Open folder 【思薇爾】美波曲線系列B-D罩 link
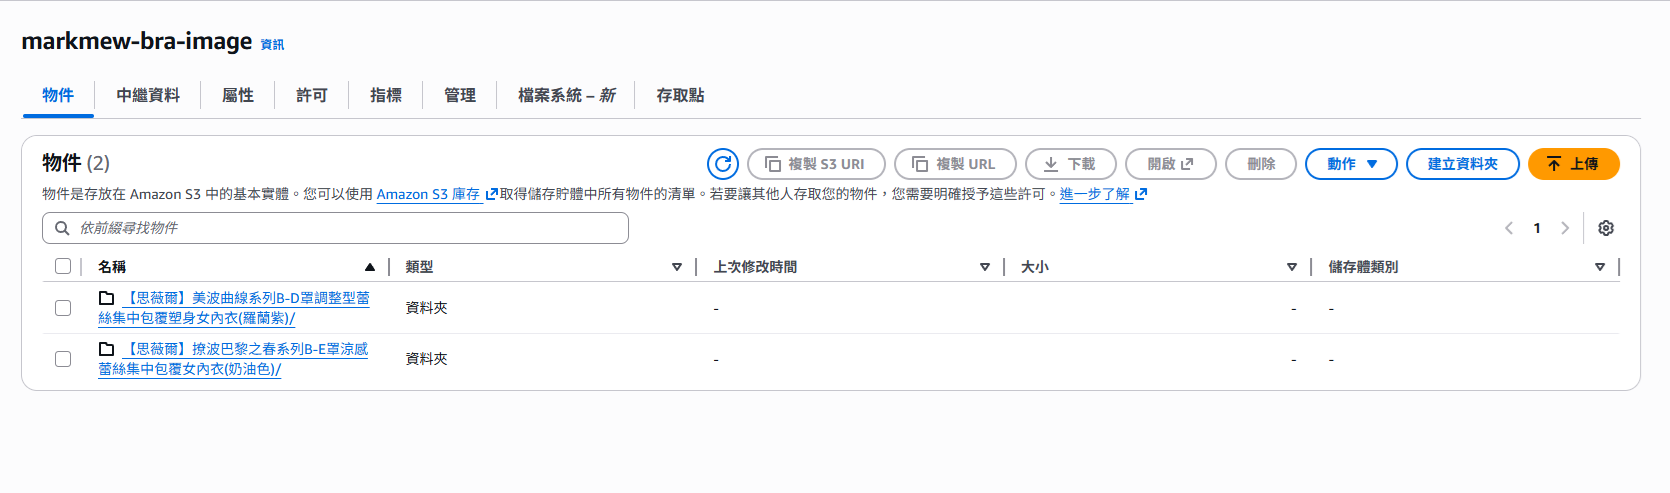Image resolution: width=1670 pixels, height=493 pixels. (x=234, y=308)
